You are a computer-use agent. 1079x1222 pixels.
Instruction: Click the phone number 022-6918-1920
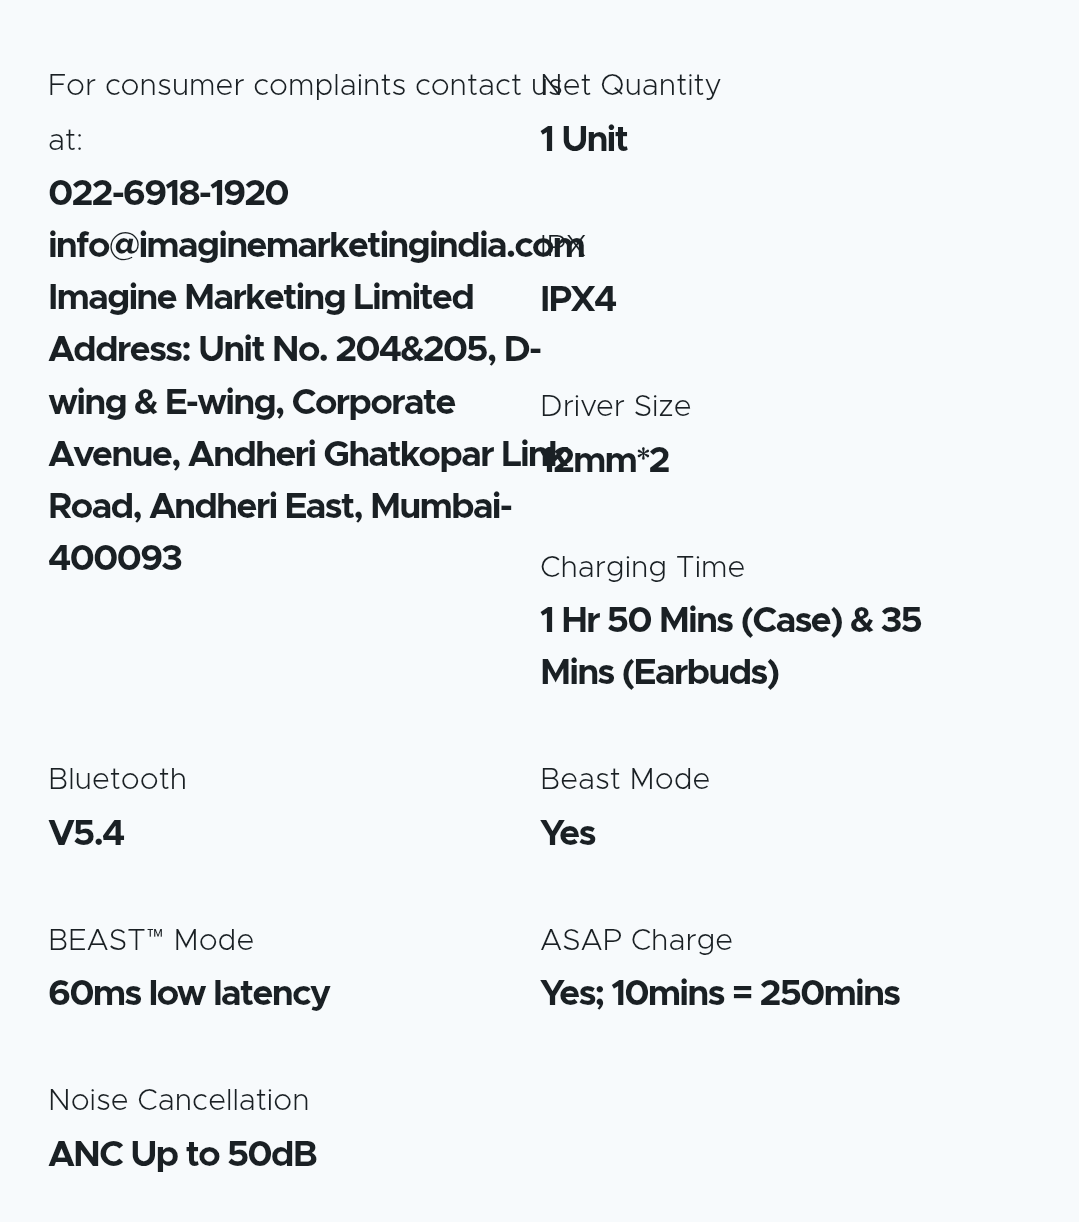168,194
